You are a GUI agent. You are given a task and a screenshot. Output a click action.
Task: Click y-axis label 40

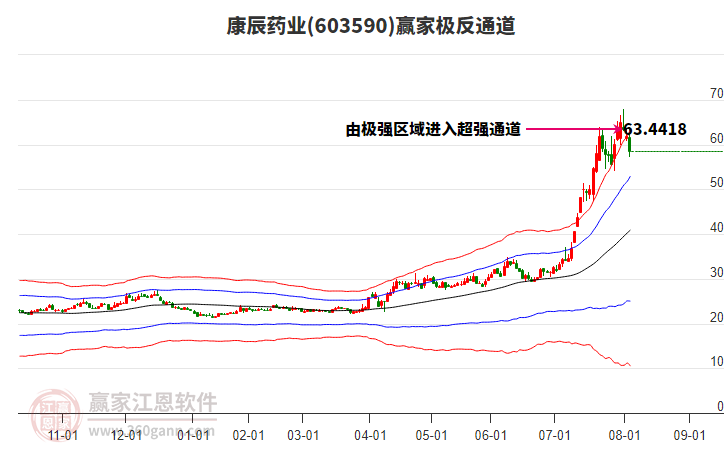pyautogui.click(x=717, y=228)
